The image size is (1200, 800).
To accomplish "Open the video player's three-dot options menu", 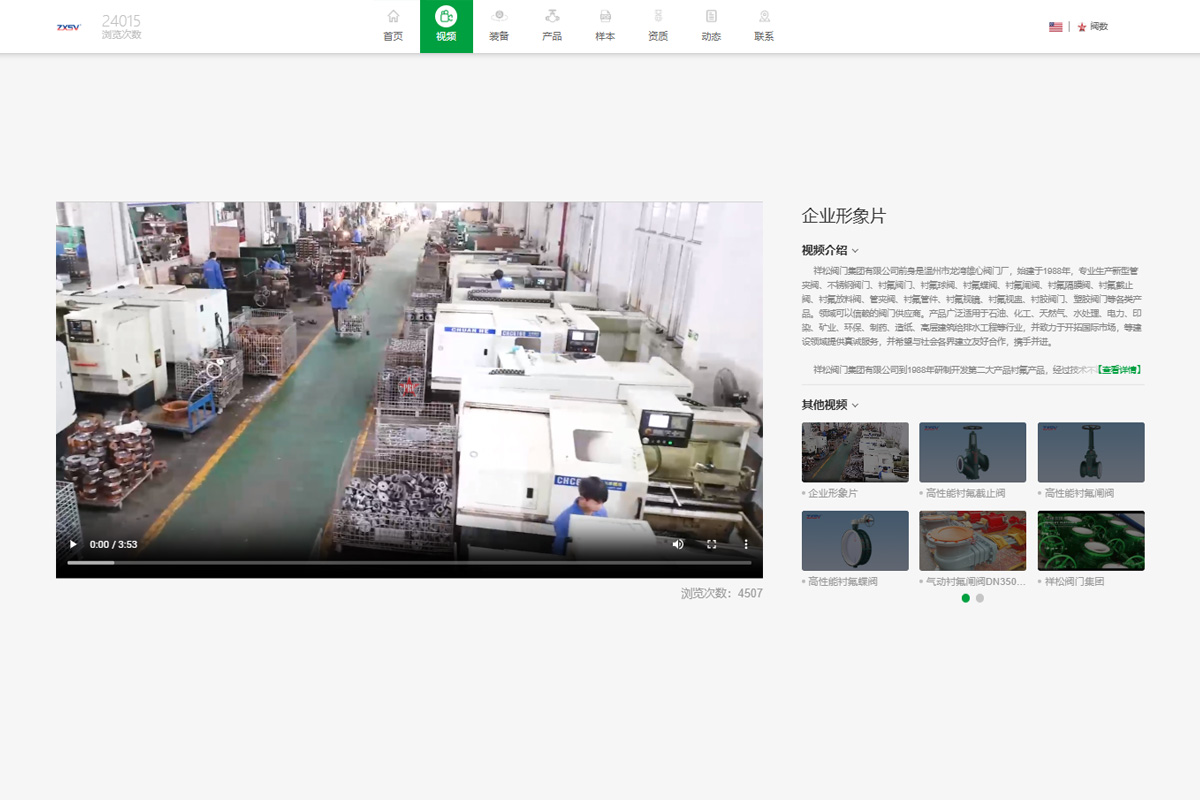I will click(746, 544).
